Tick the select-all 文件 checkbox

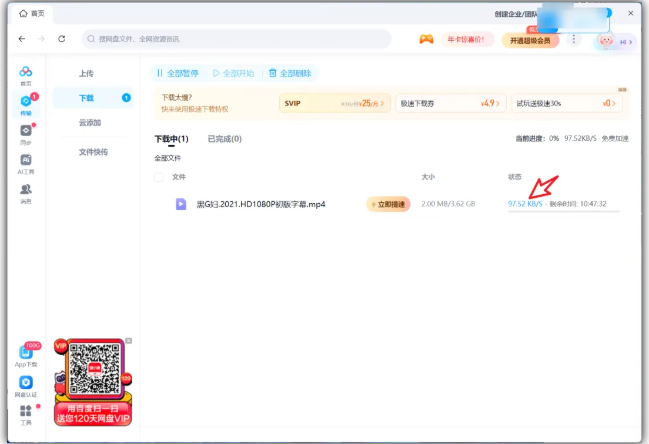(x=159, y=177)
